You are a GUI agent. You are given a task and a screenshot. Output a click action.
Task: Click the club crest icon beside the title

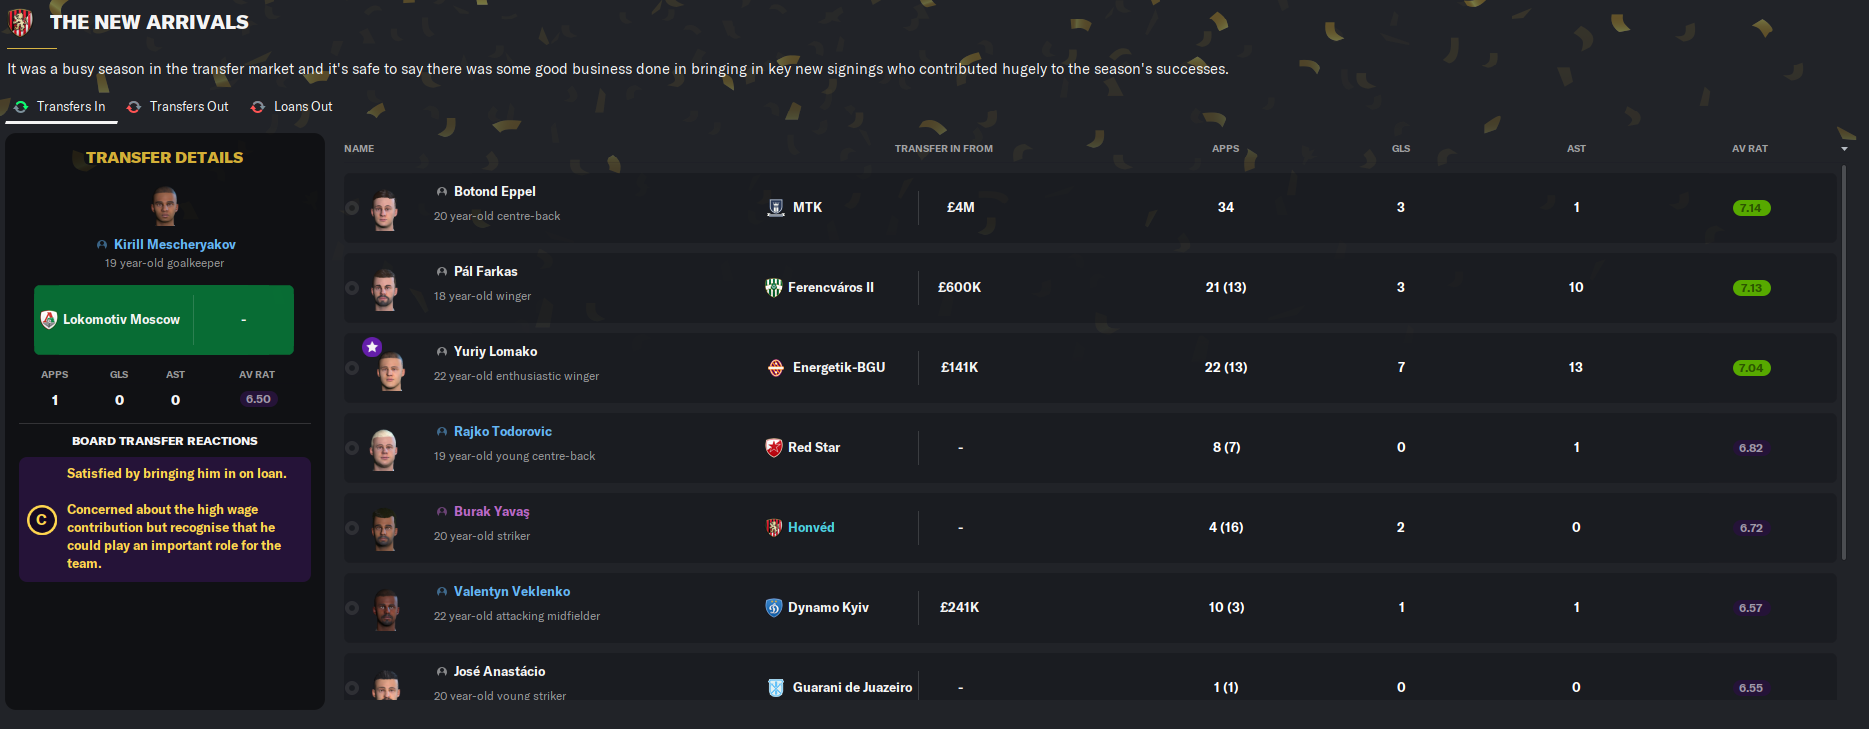[x=20, y=22]
